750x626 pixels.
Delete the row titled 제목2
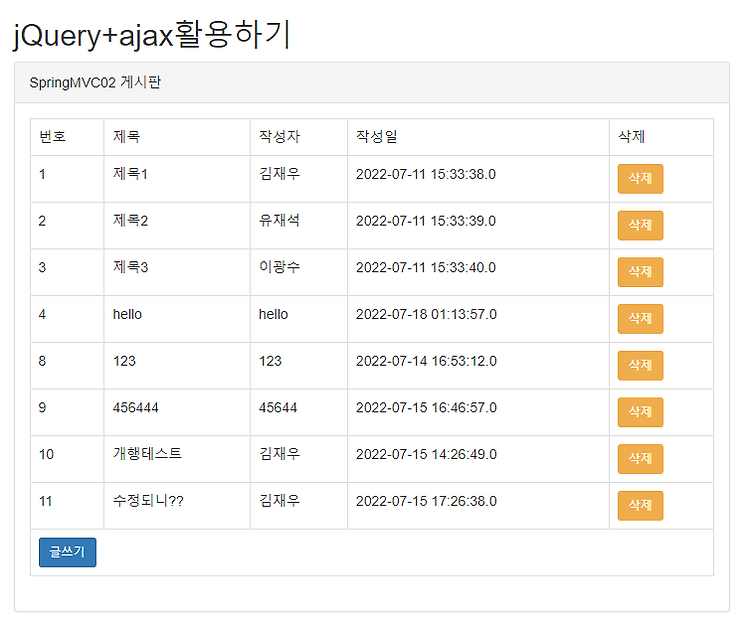(x=640, y=225)
